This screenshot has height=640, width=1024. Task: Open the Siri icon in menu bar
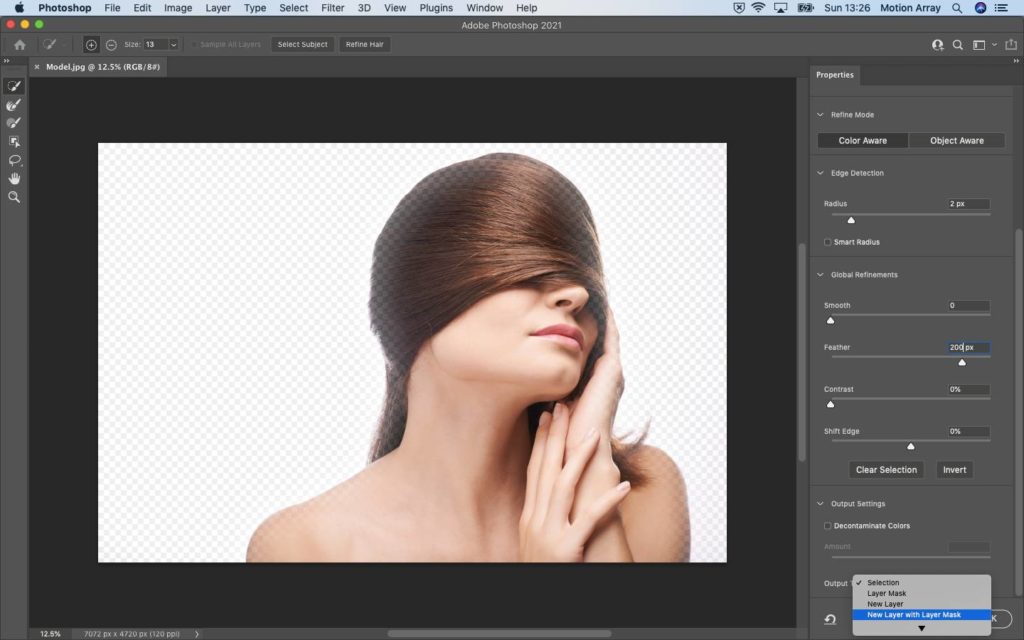coord(980,8)
